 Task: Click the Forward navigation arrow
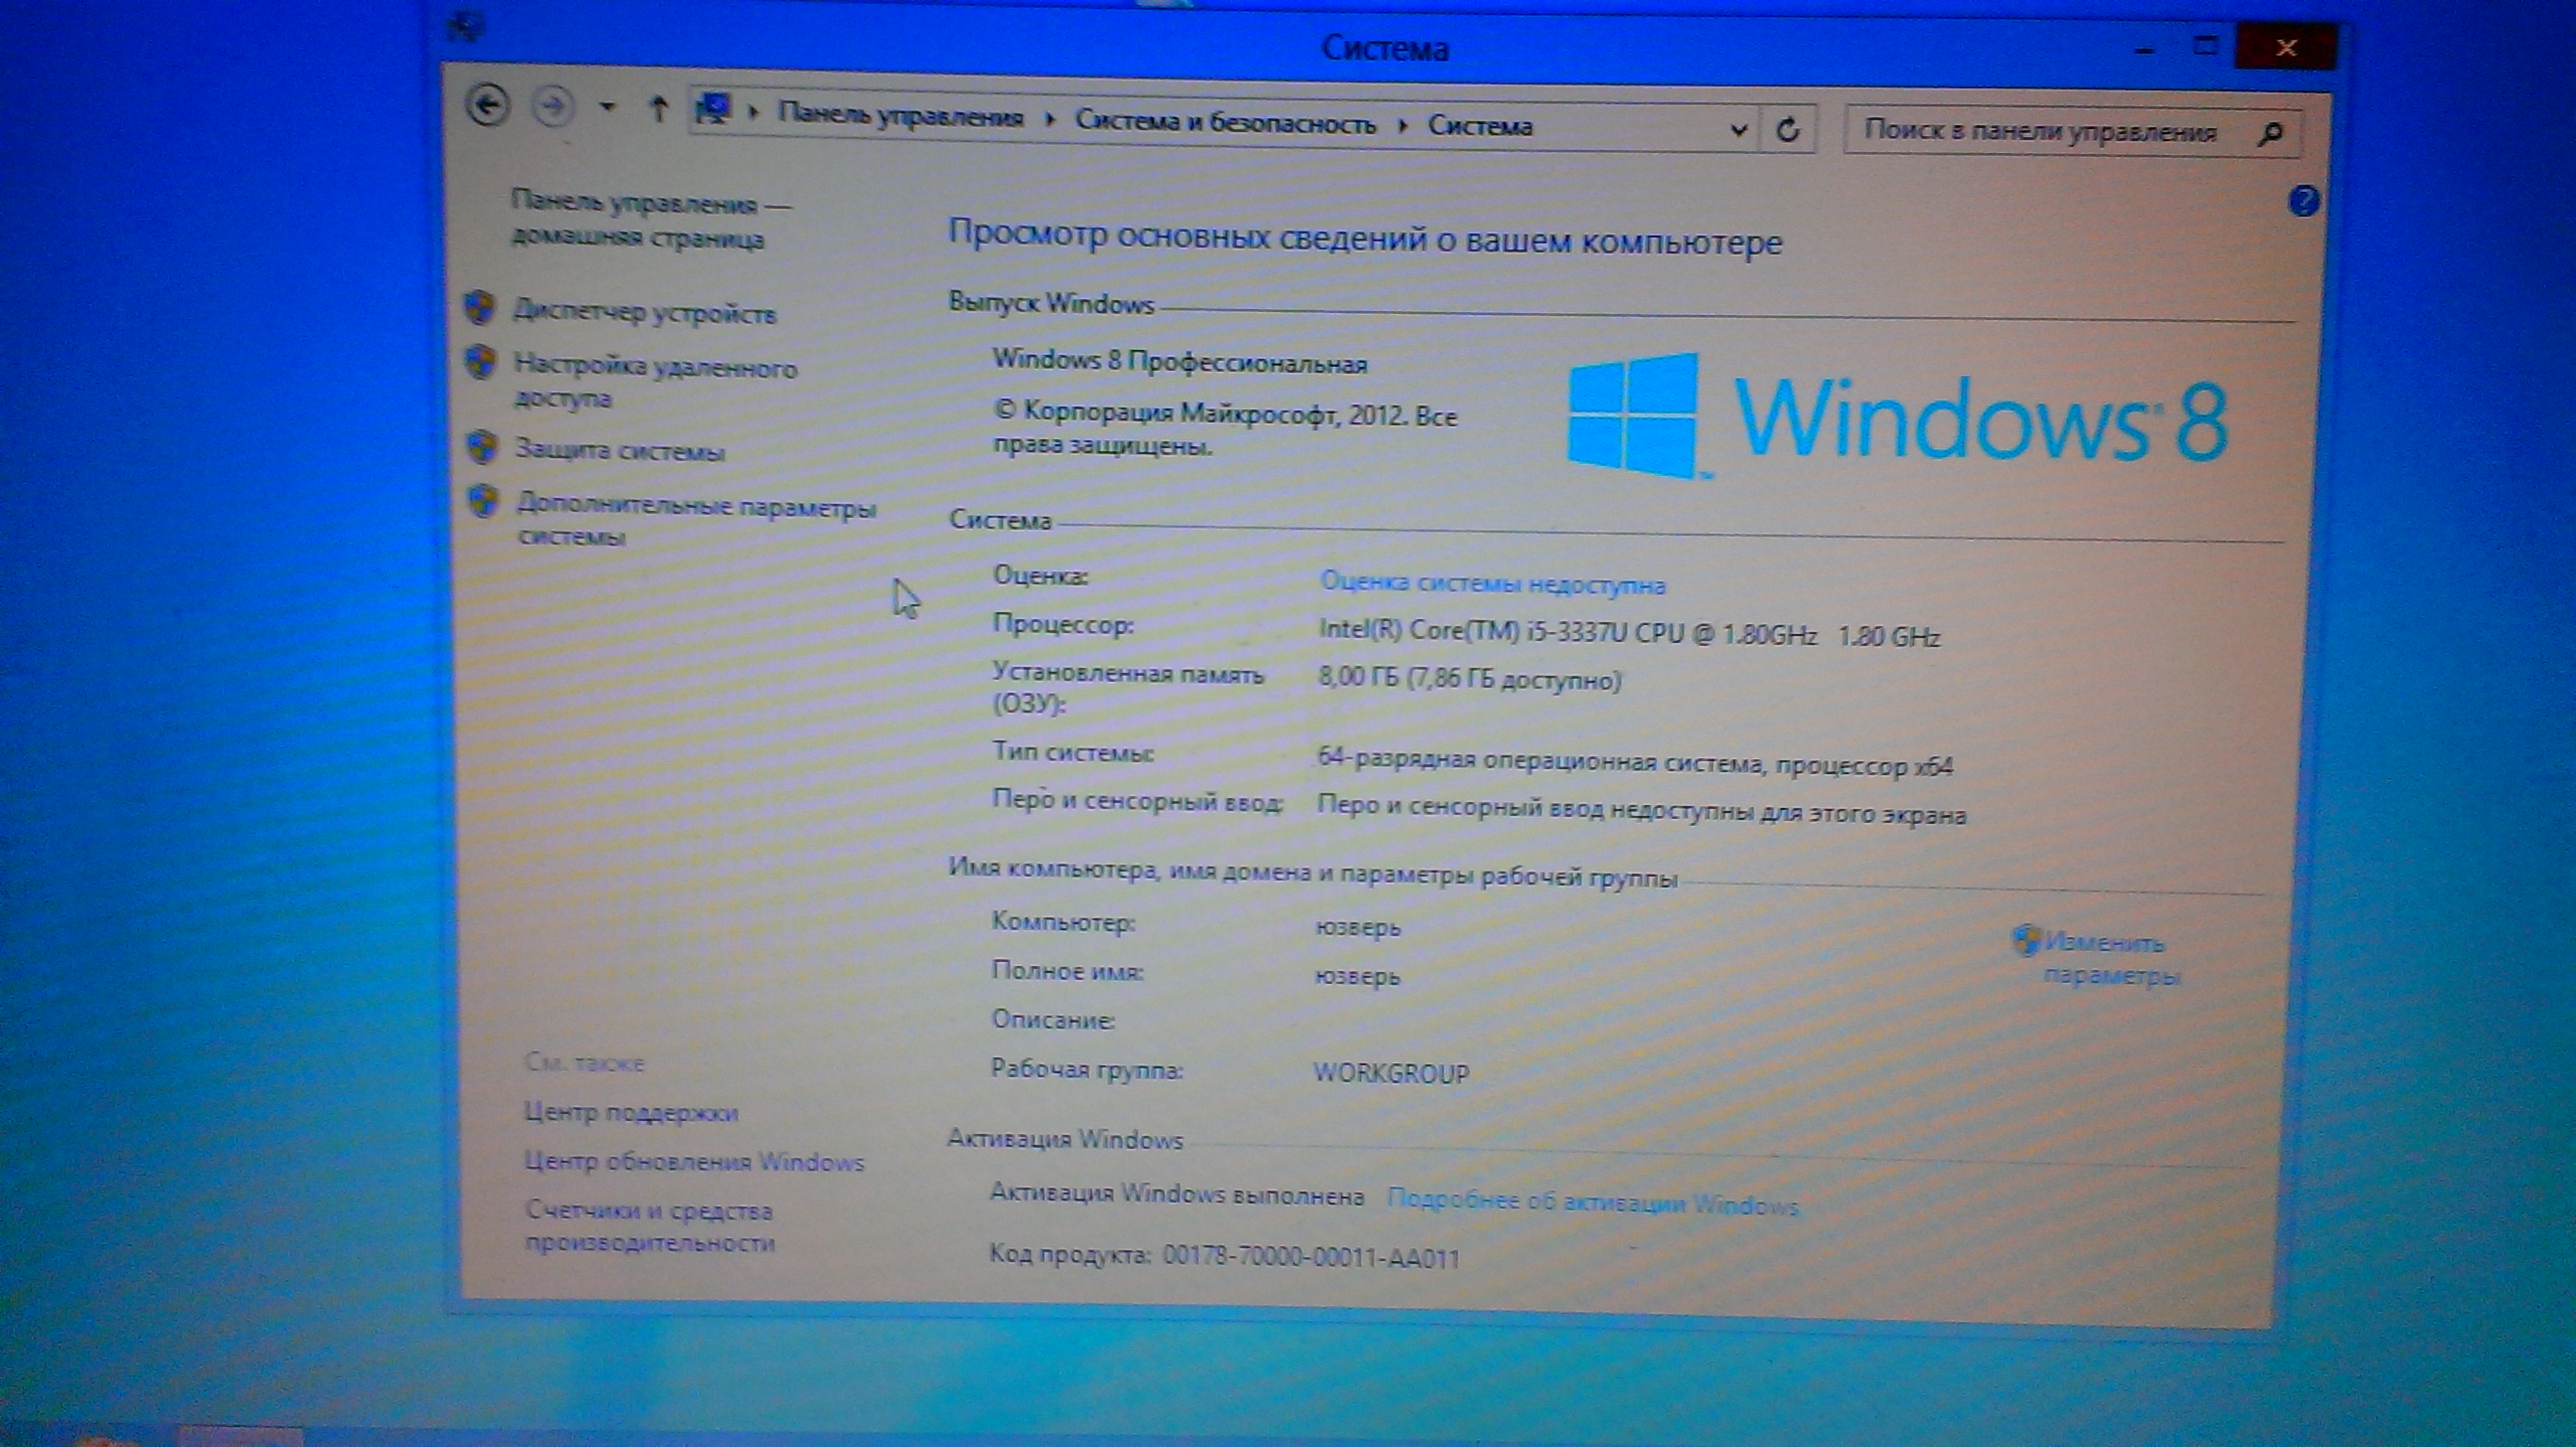tap(553, 106)
